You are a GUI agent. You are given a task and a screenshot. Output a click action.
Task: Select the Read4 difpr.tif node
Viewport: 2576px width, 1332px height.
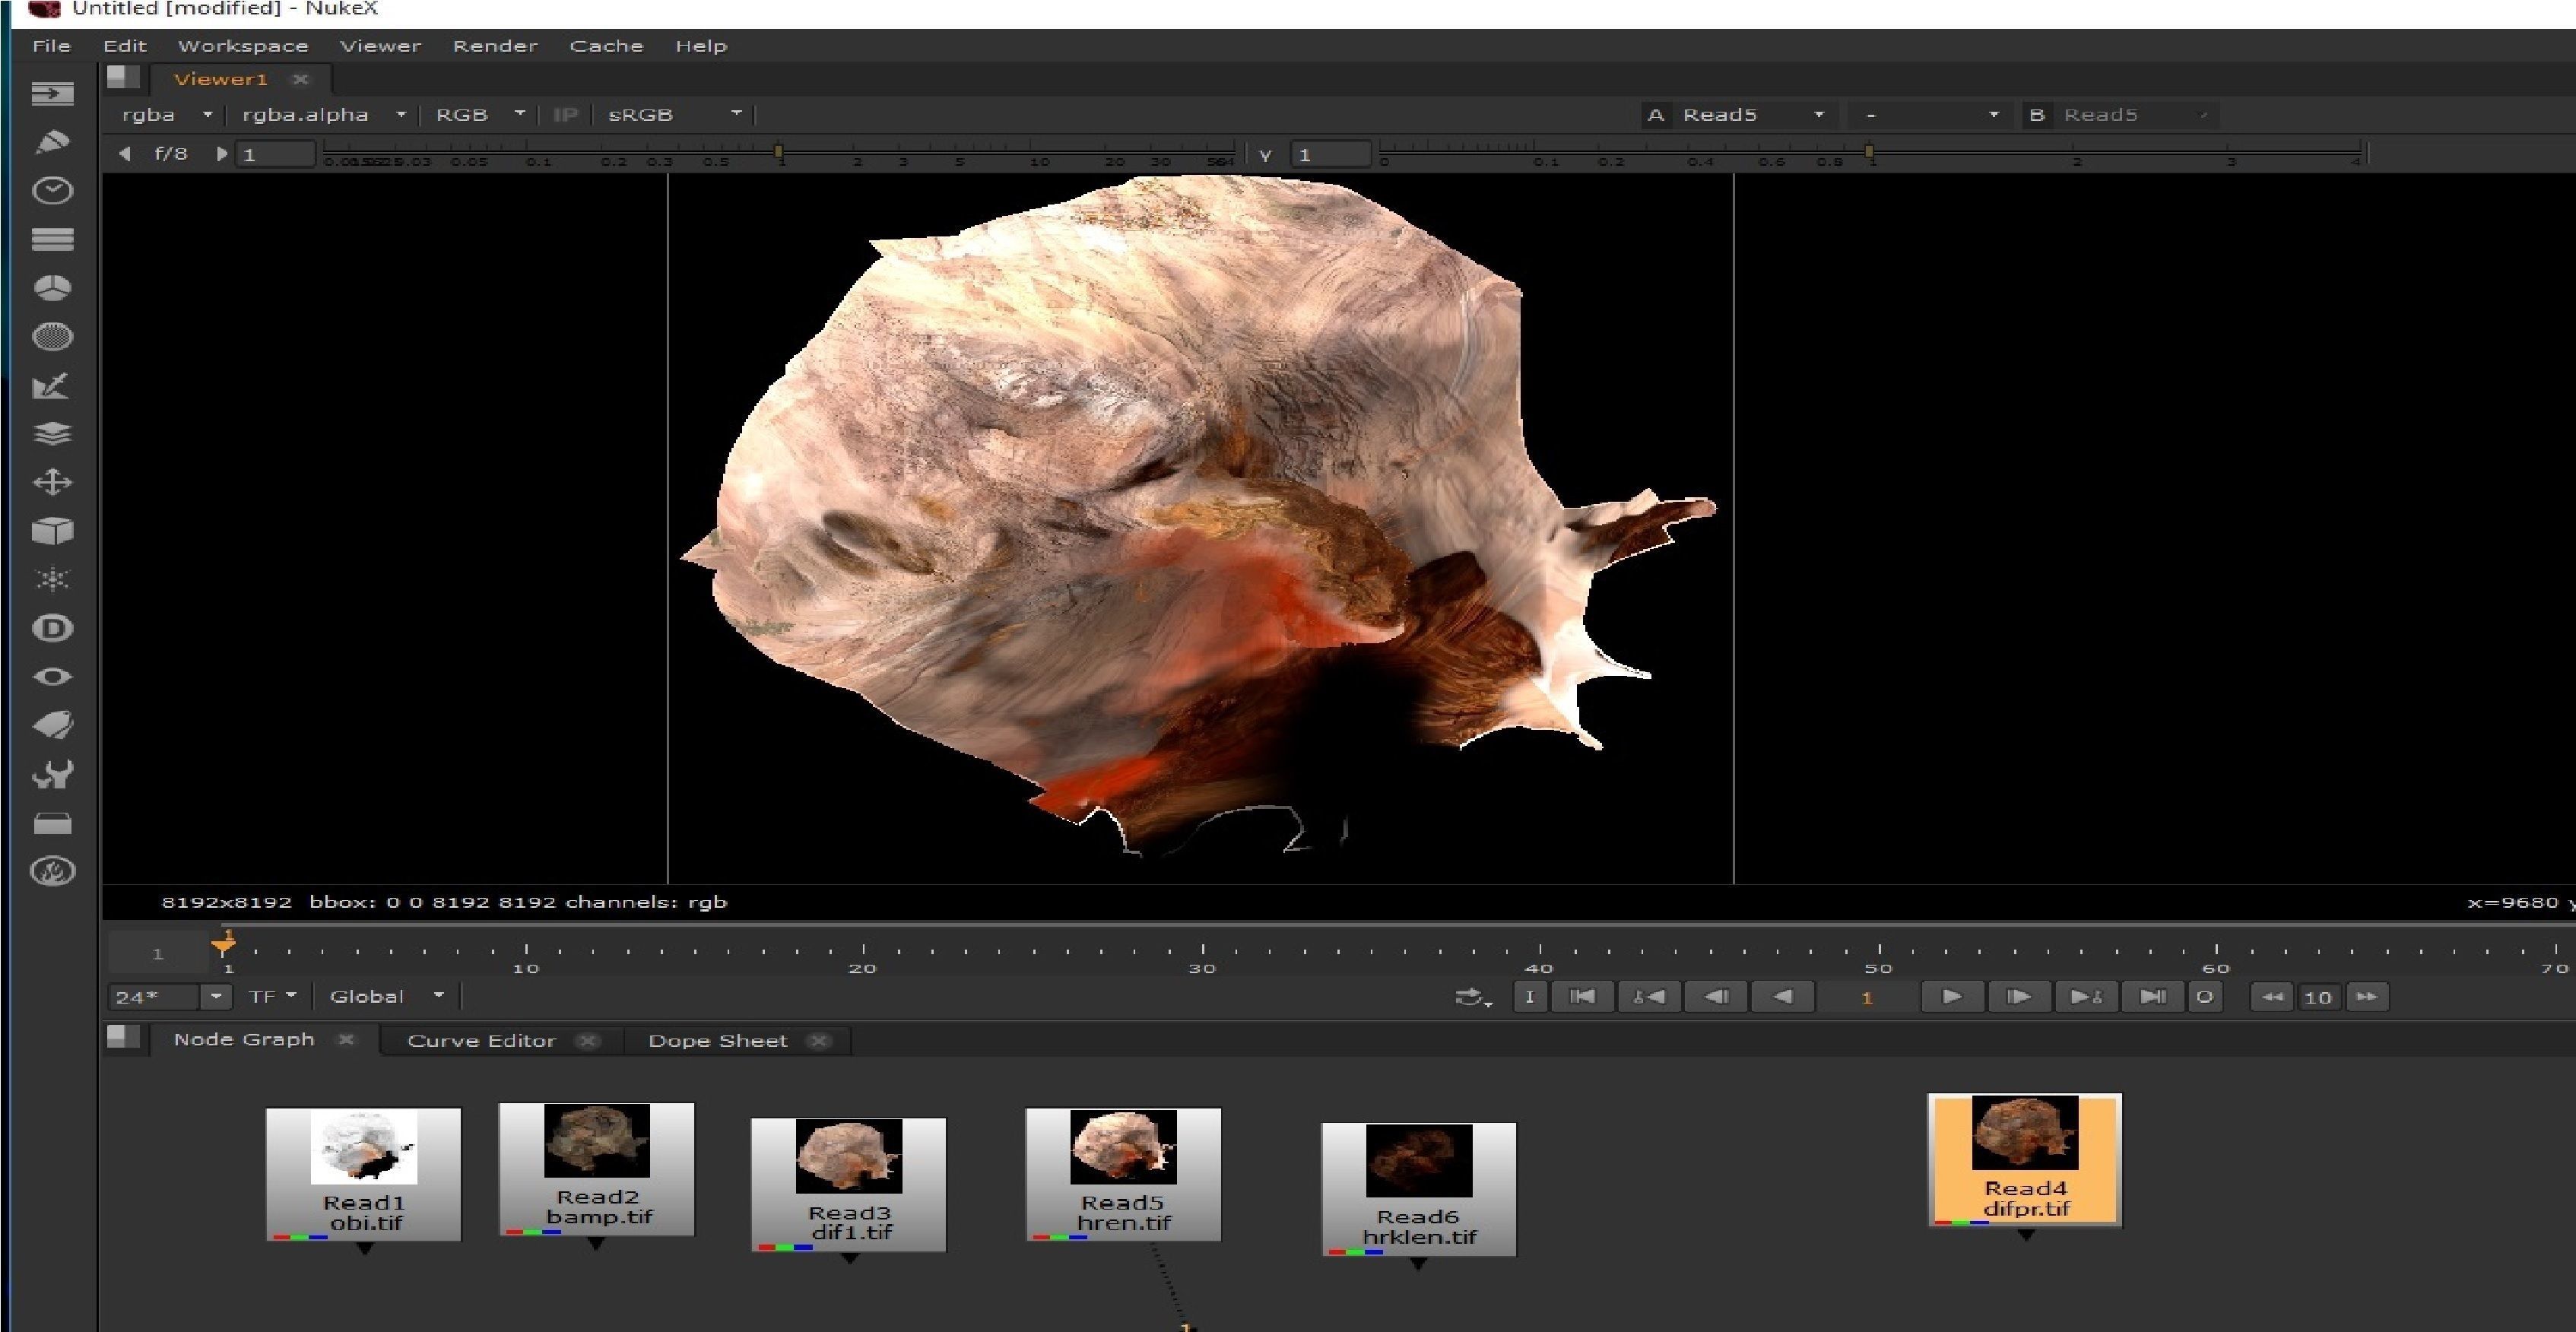coord(2024,1160)
